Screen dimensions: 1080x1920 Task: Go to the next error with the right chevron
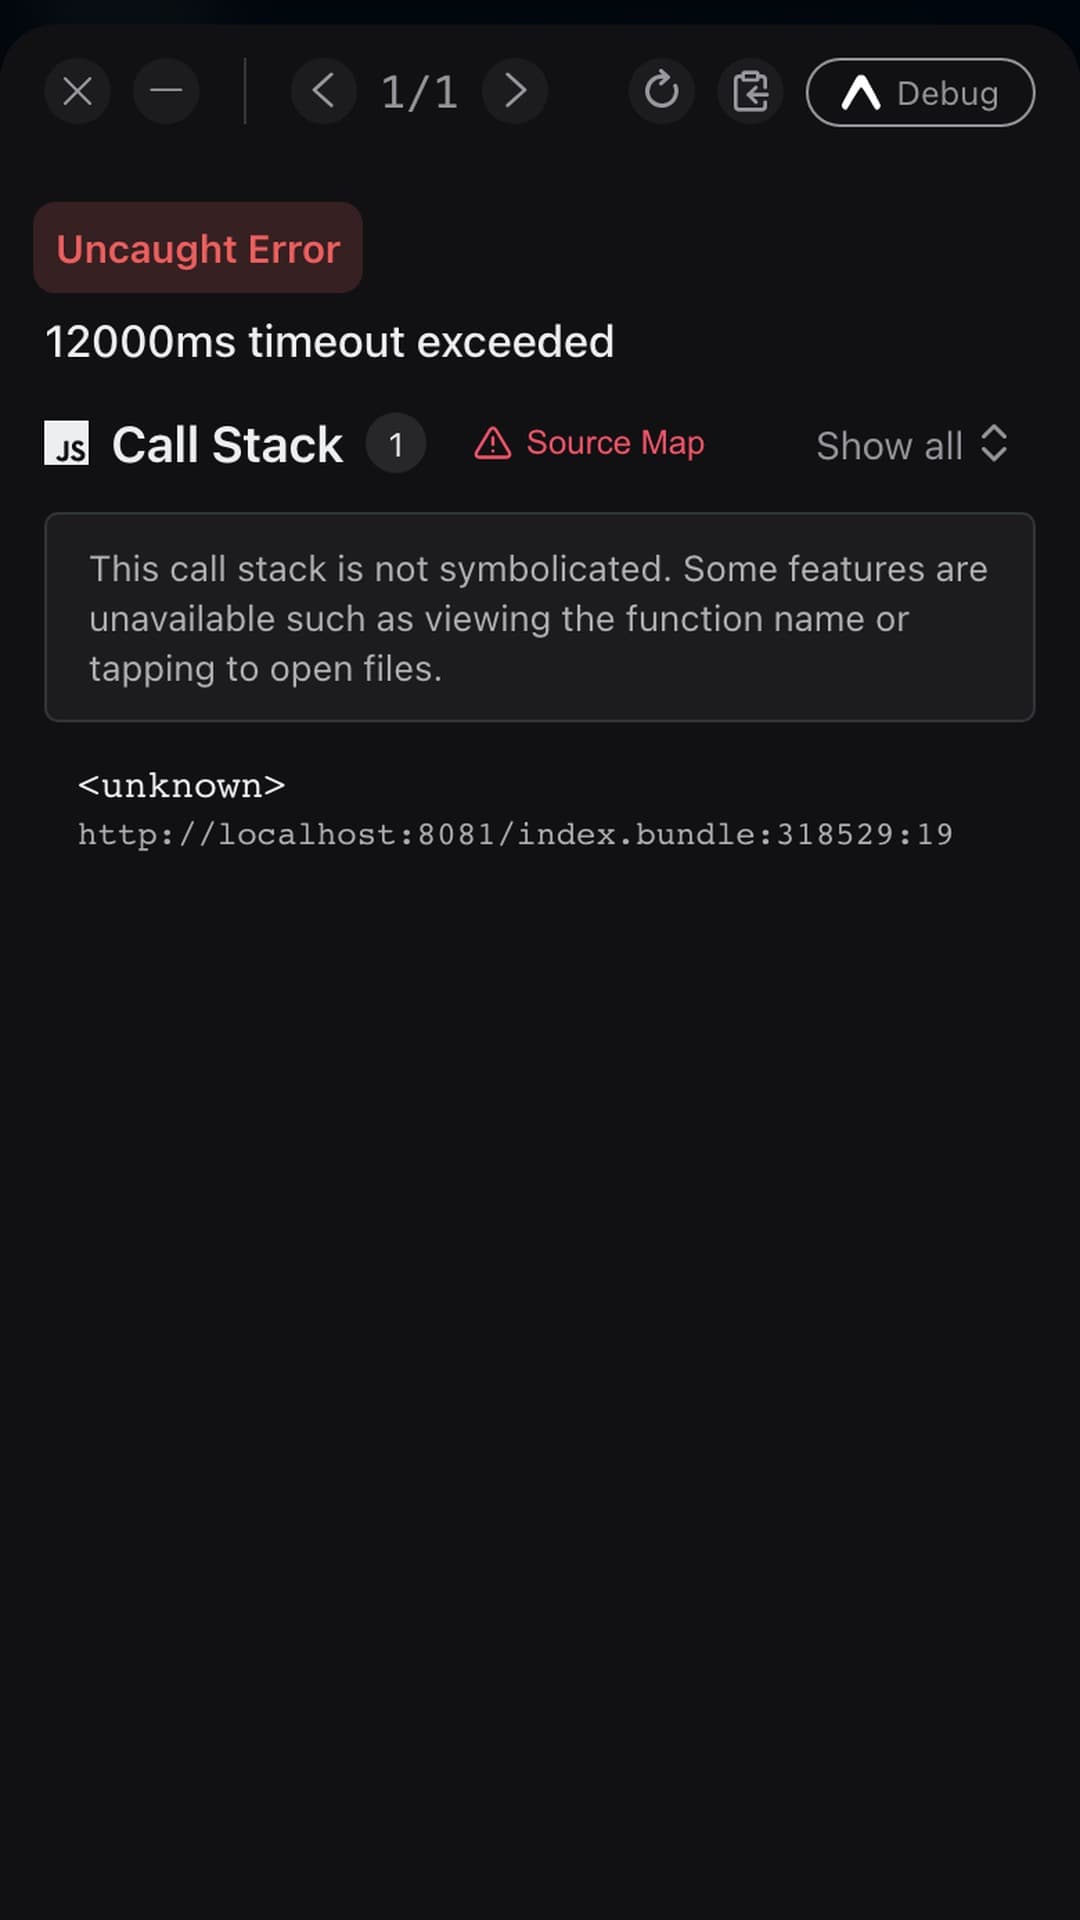coord(515,92)
